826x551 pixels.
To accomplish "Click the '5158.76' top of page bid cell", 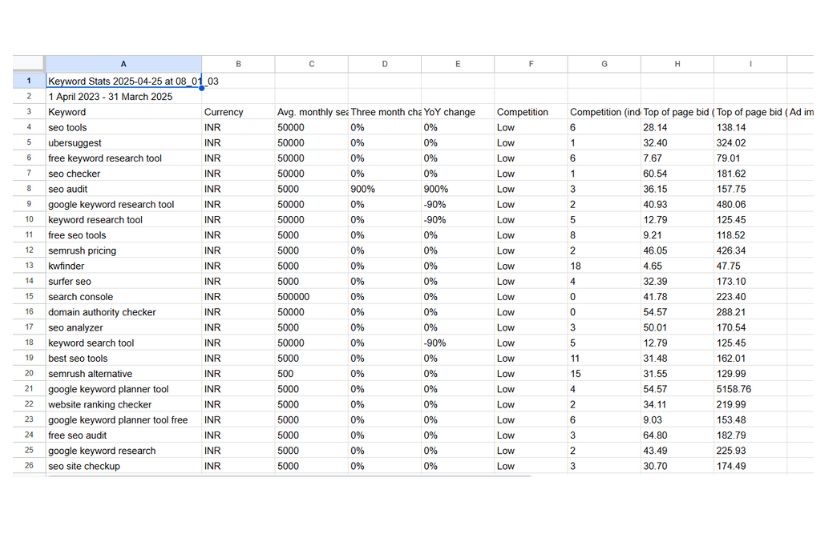I will tap(751, 389).
